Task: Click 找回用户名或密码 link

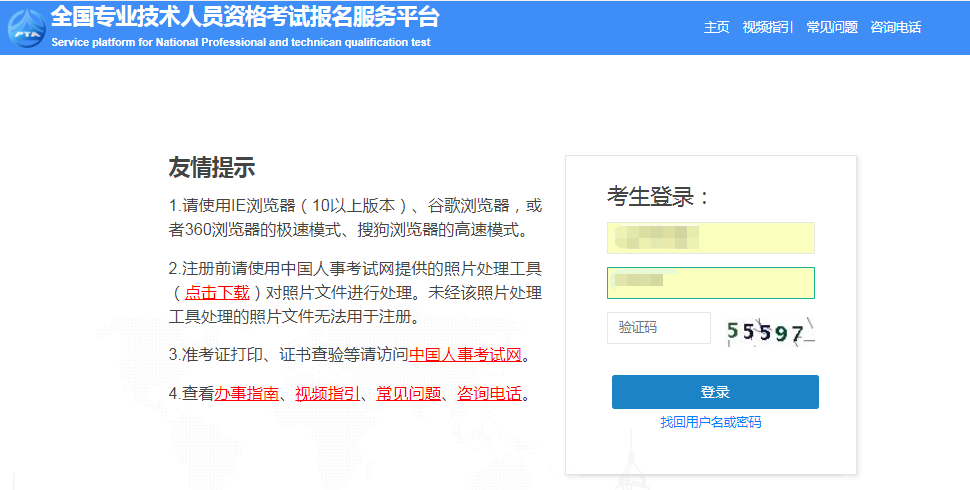Action: tap(711, 422)
